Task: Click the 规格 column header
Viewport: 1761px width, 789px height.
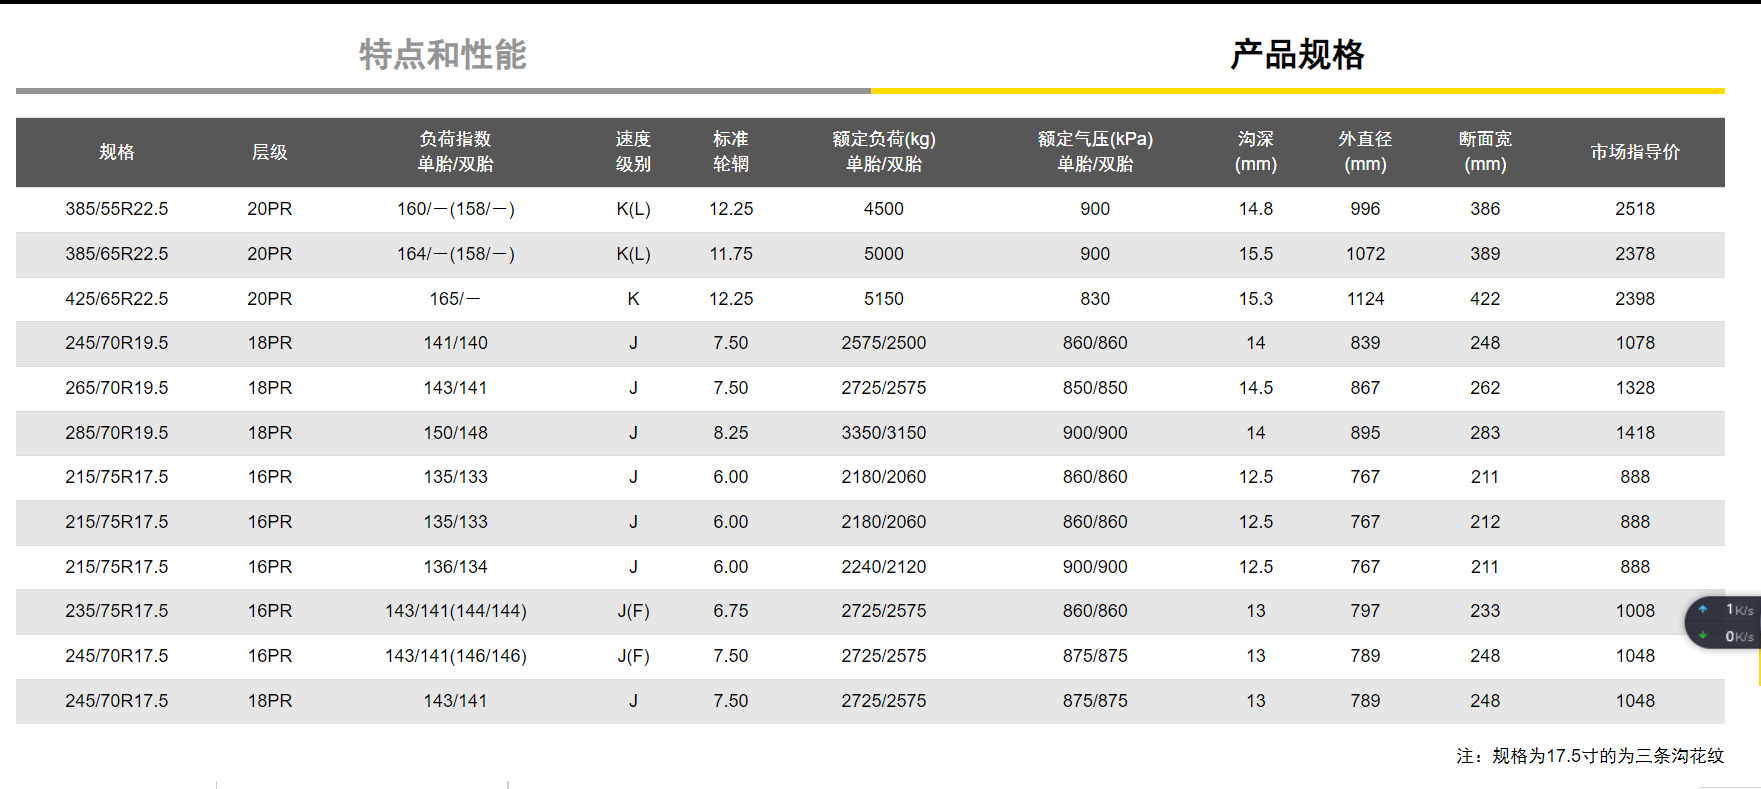Action: 117,152
